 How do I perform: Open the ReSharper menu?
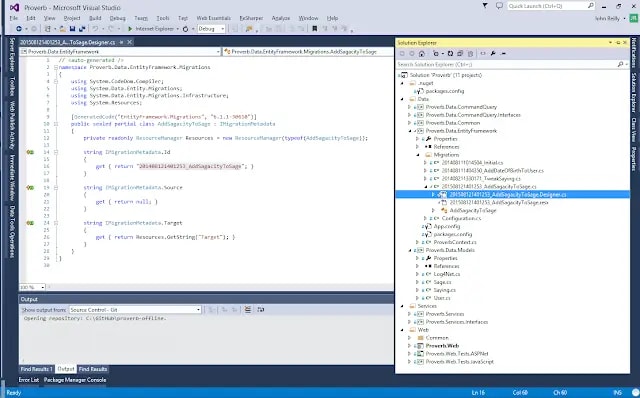[251, 18]
